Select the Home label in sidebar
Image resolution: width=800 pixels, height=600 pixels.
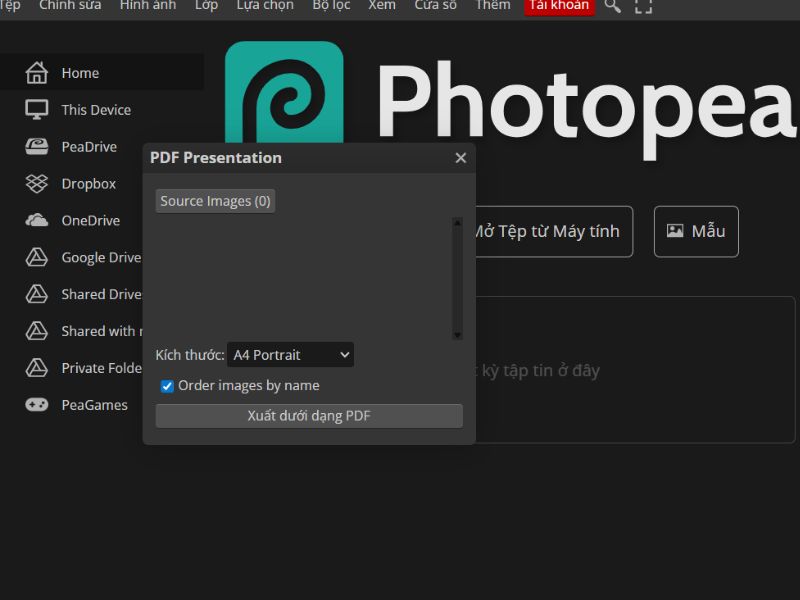tap(80, 73)
